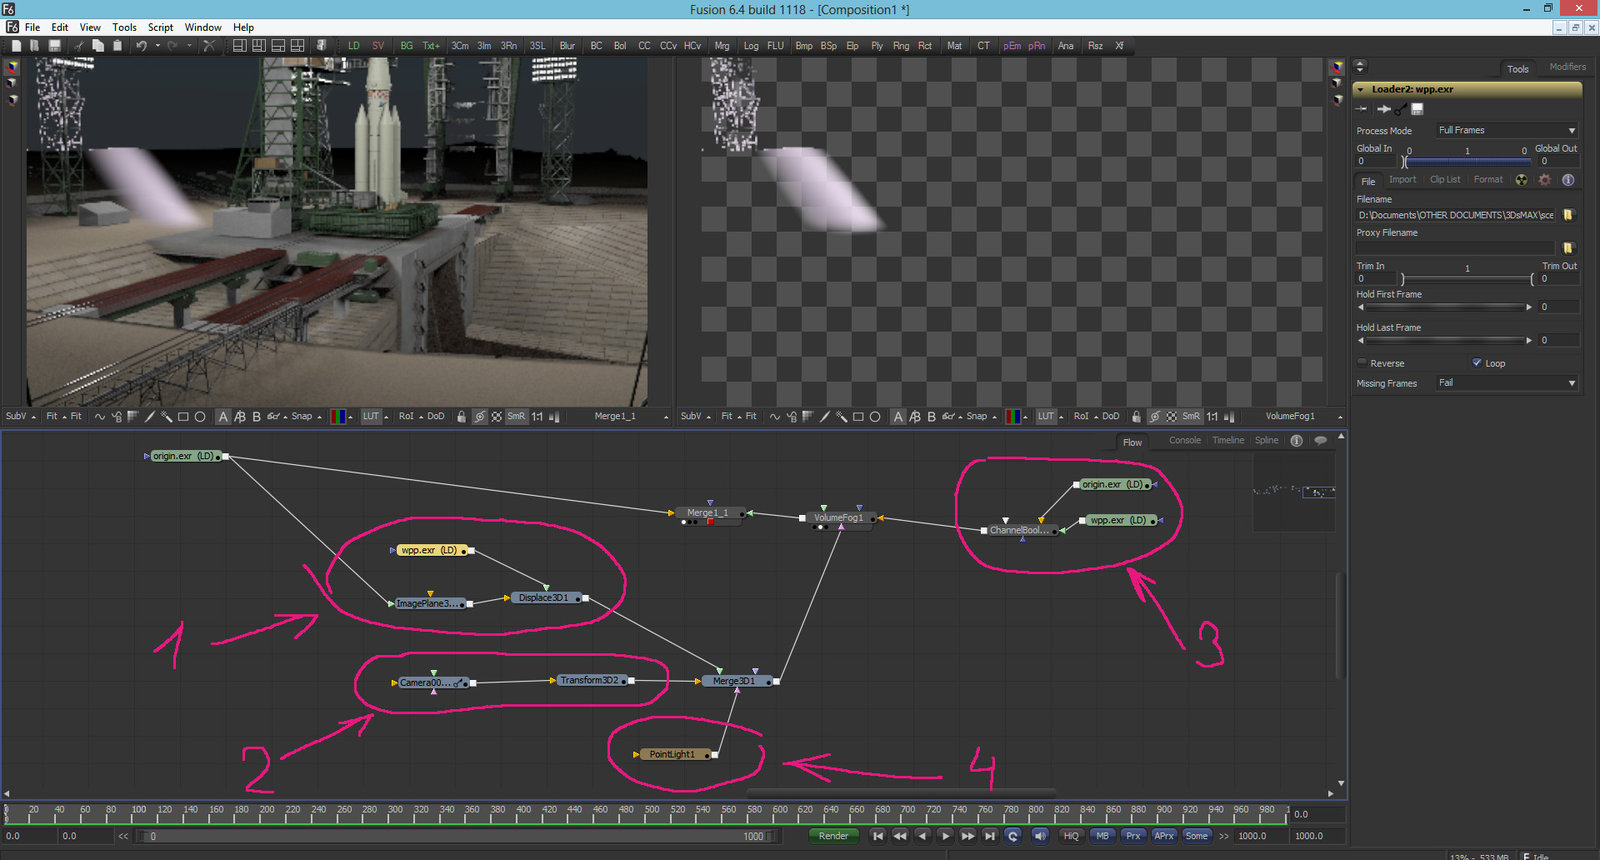Click the green Render button
The image size is (1600, 860).
pos(833,836)
